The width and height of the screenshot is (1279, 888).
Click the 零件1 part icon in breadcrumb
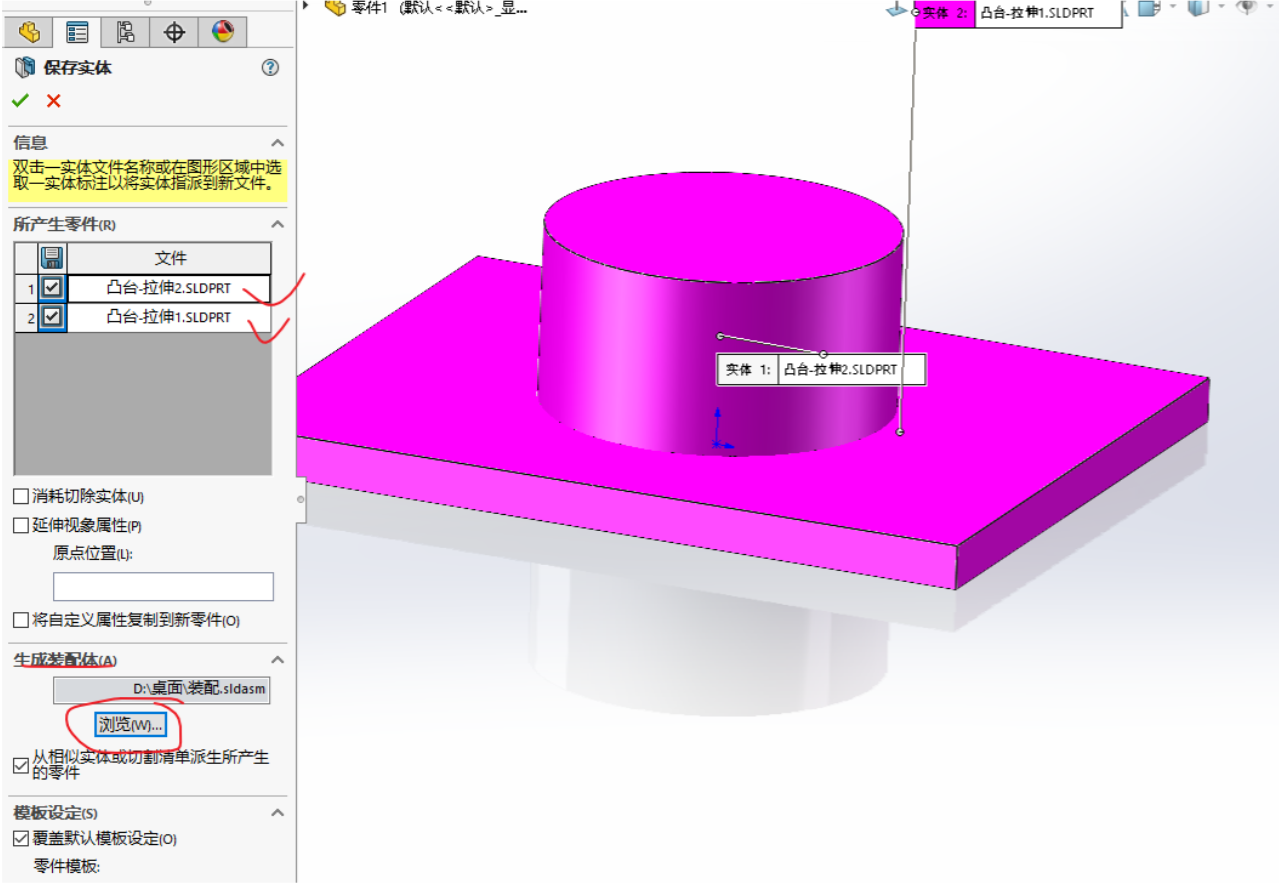pyautogui.click(x=335, y=8)
